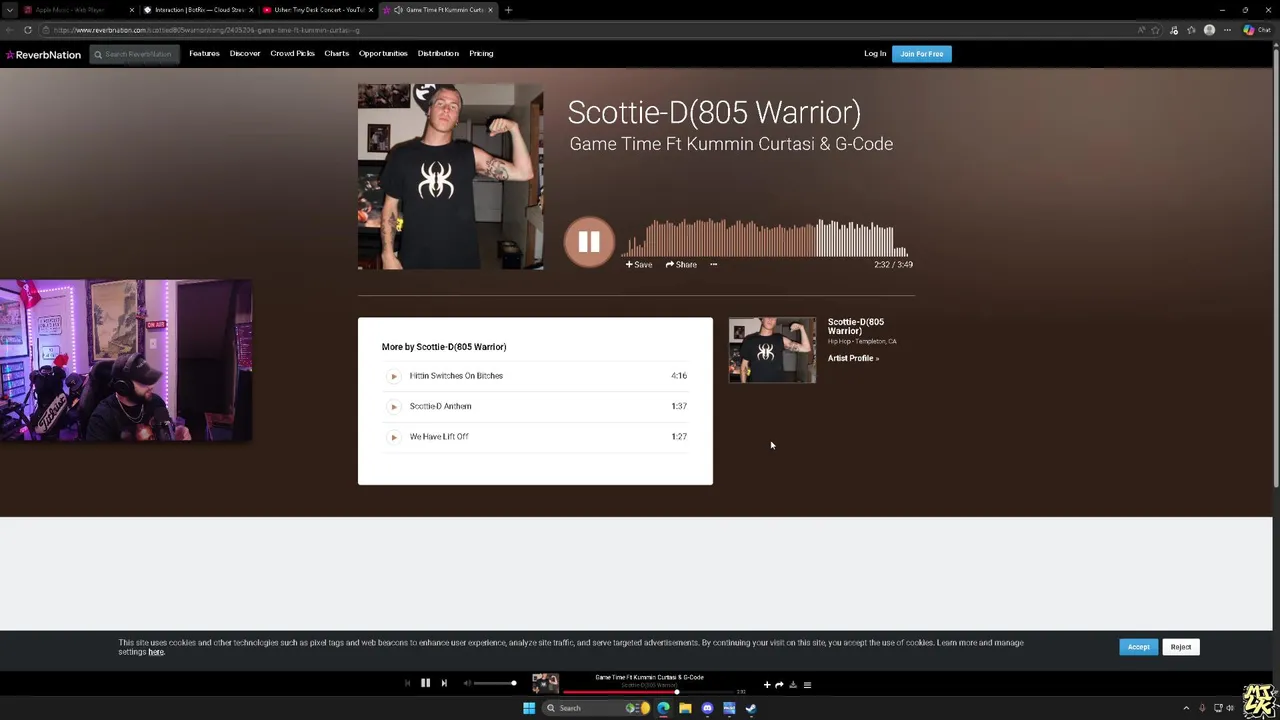Open the Distribution menu
The width and height of the screenshot is (1280, 720).
pyautogui.click(x=438, y=53)
